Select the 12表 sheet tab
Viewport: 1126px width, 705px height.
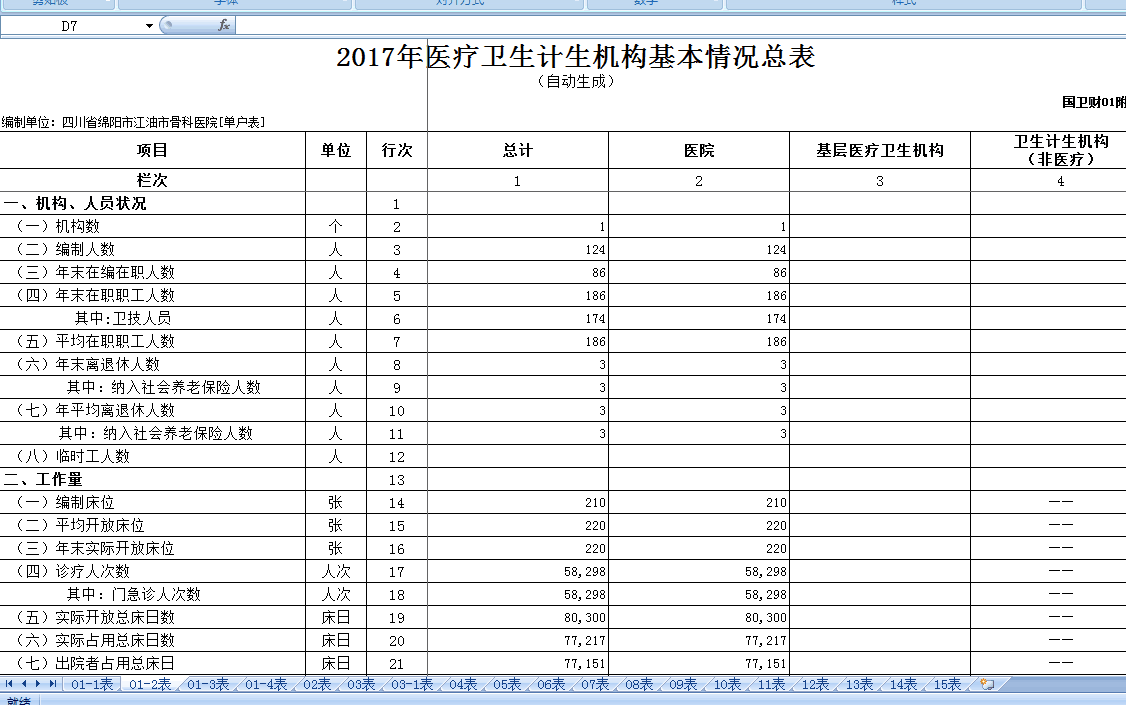tap(815, 684)
